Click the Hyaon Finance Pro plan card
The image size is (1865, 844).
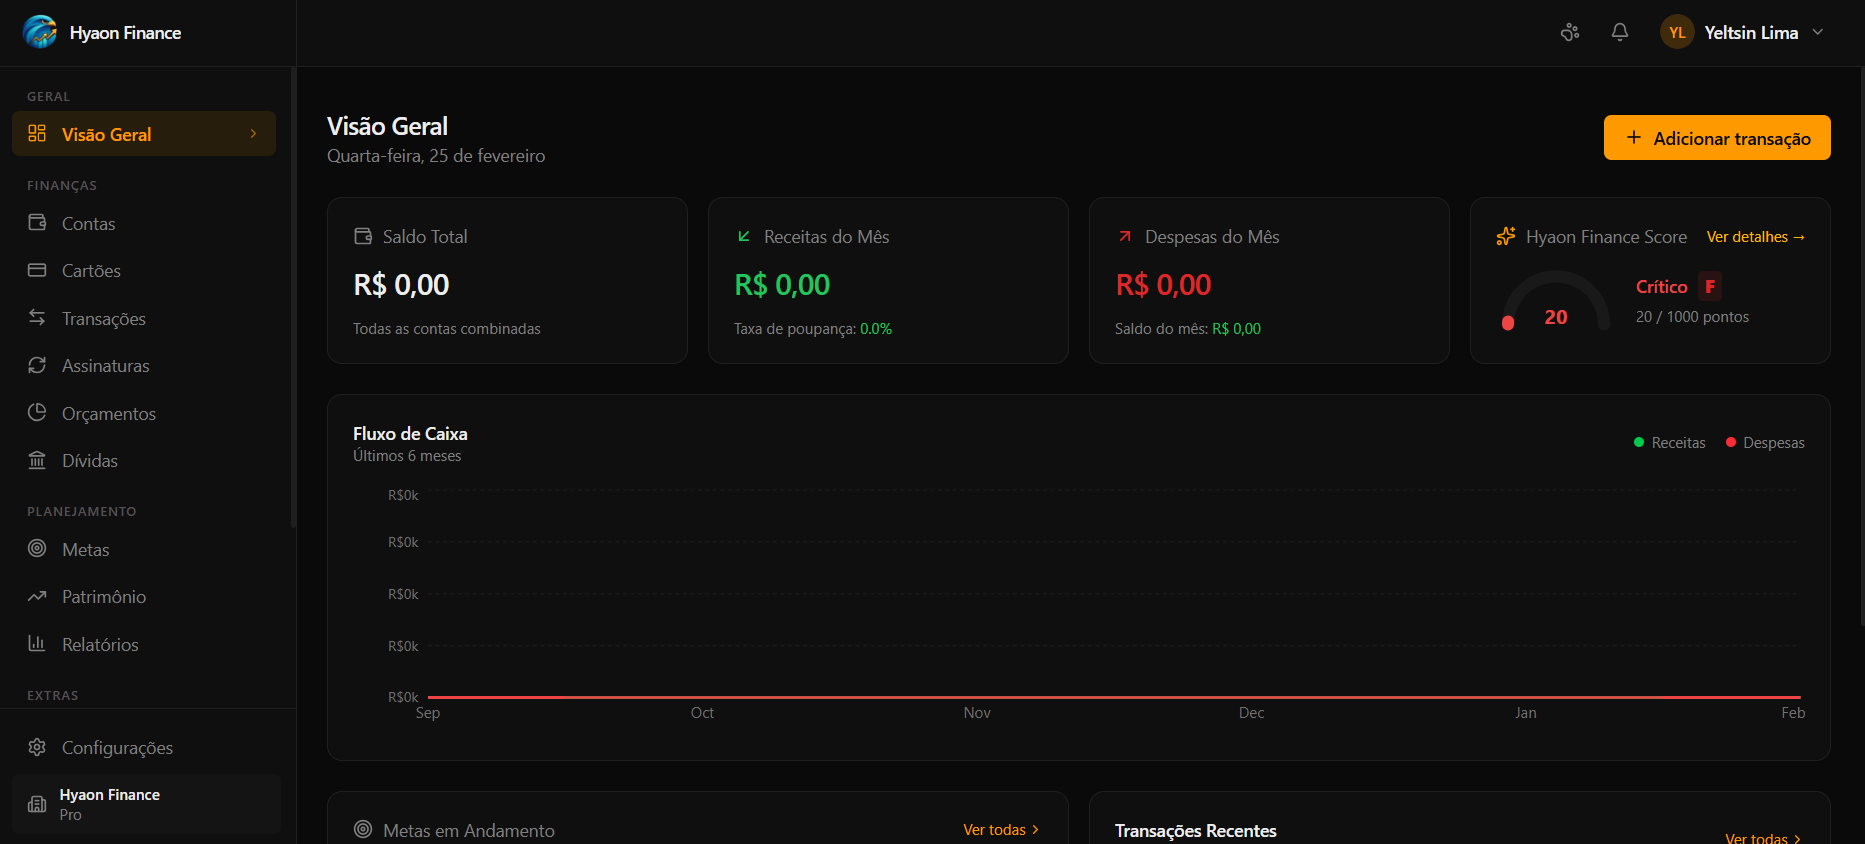[146, 804]
